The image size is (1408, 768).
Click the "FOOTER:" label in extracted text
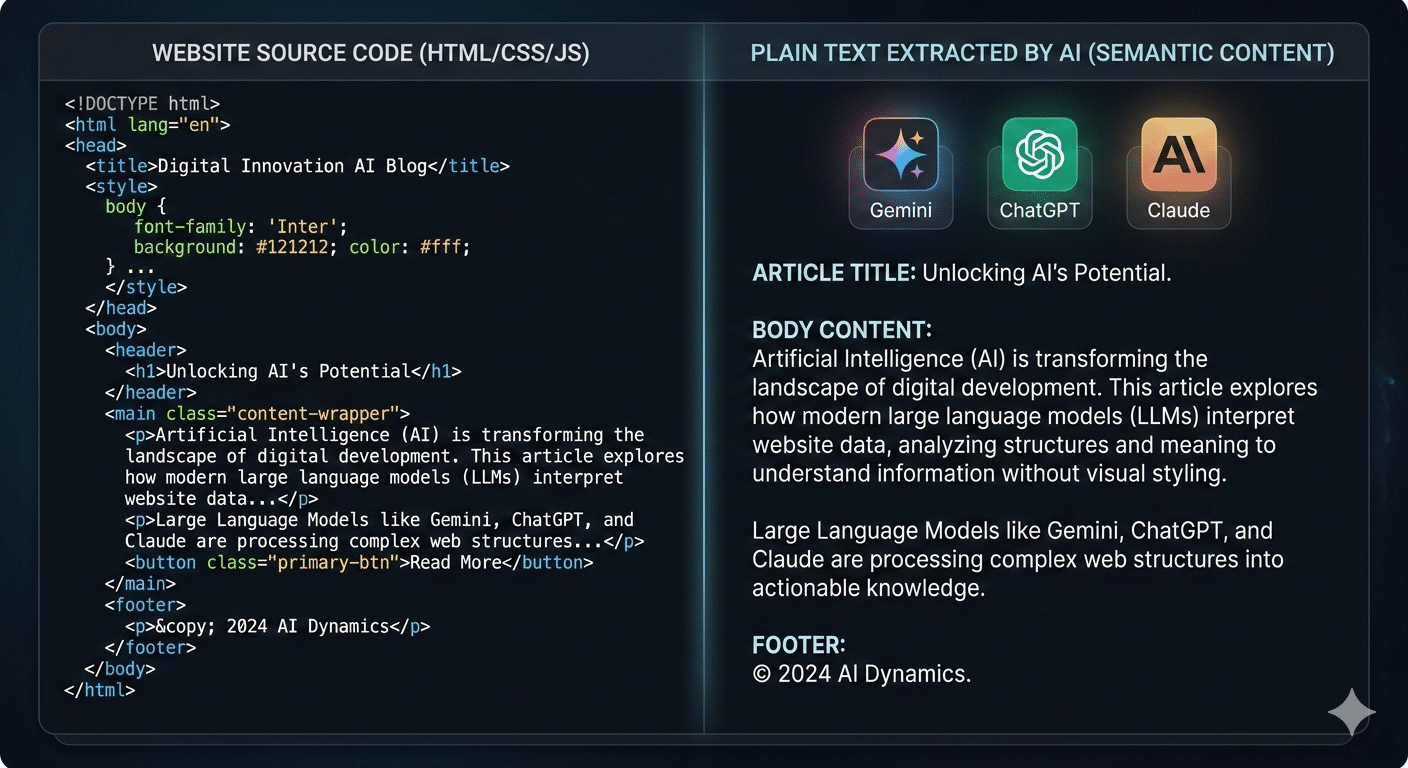[x=799, y=645]
